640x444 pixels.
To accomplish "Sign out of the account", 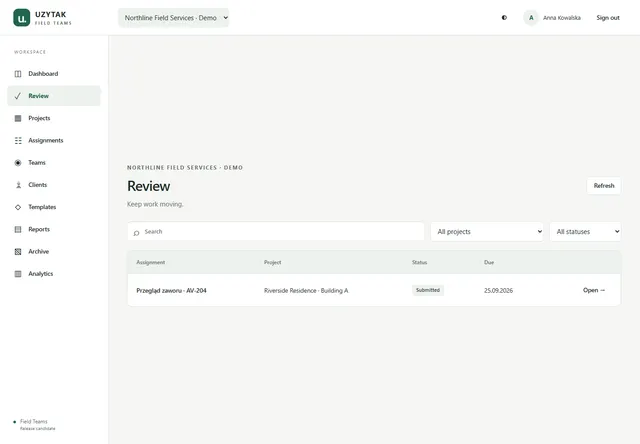I will tap(608, 18).
